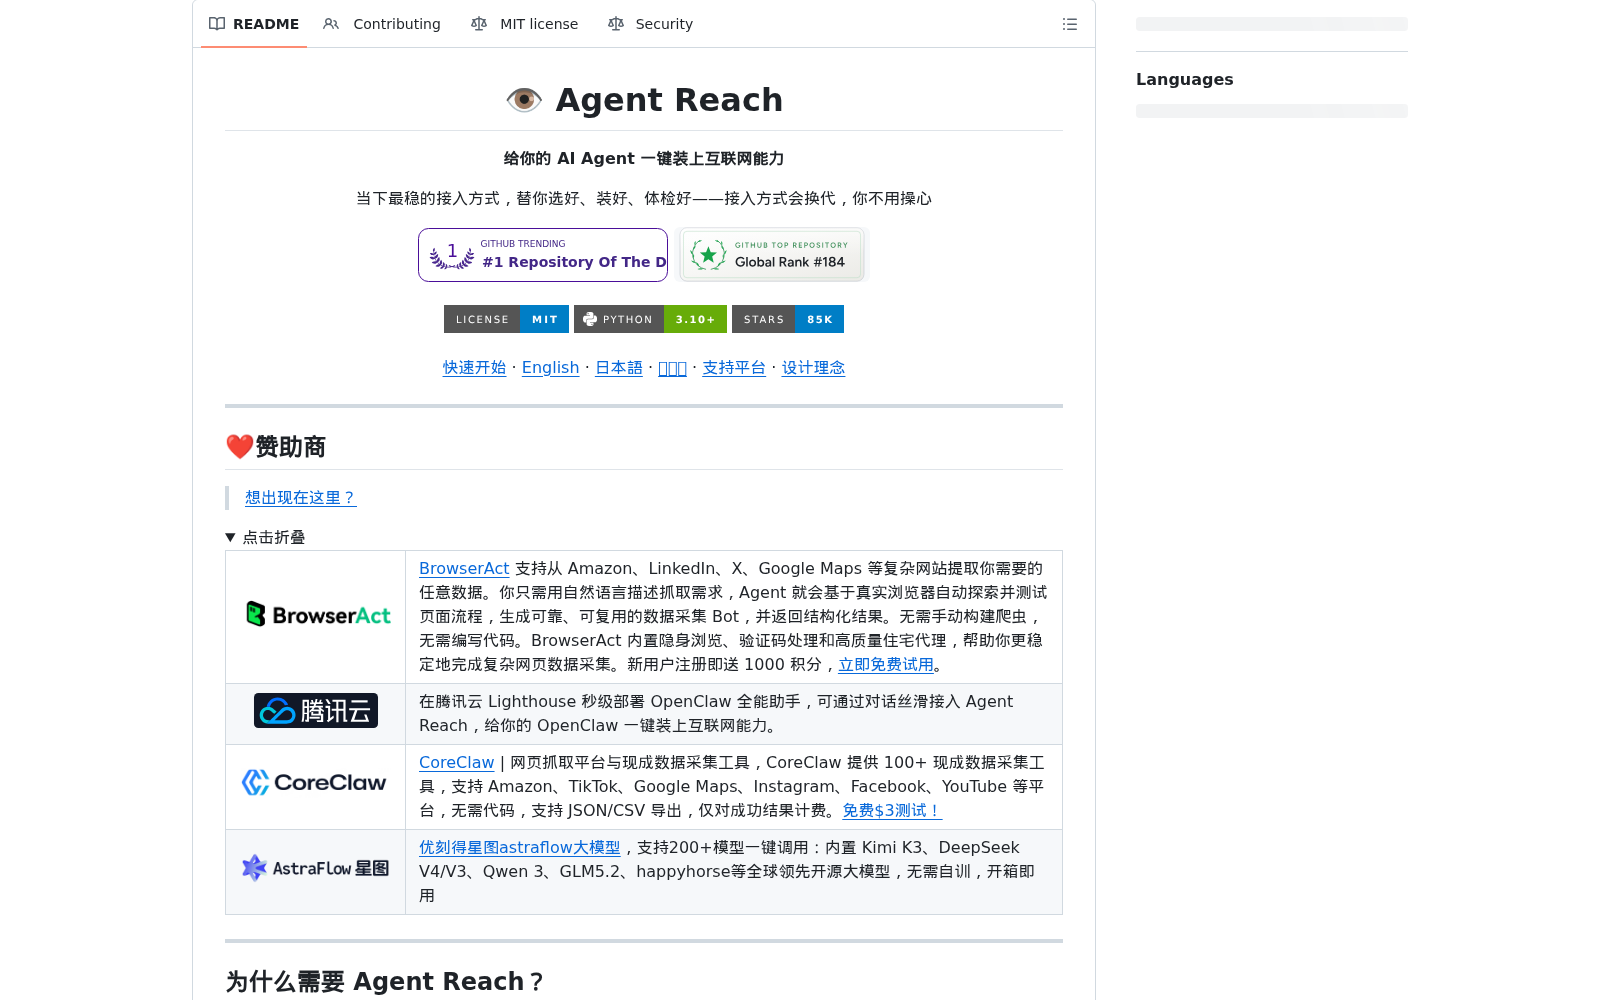Screen dimensions: 1600x1000
Task: Follow the 设计理念 link
Action: coord(813,368)
